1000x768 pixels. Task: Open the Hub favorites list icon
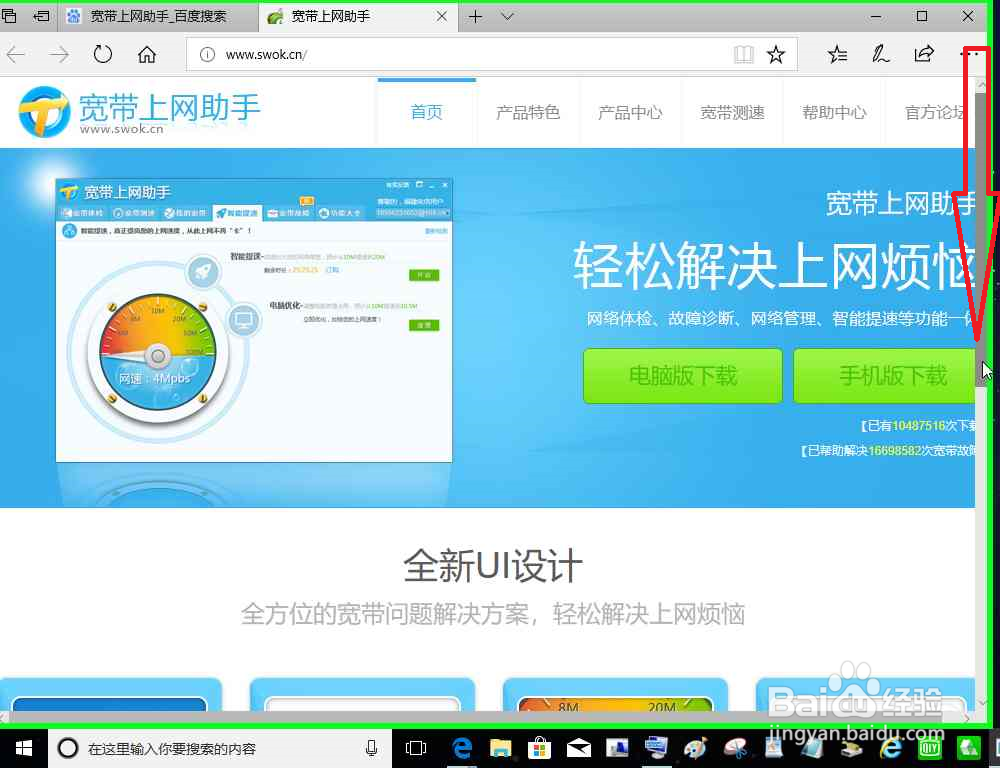point(837,55)
